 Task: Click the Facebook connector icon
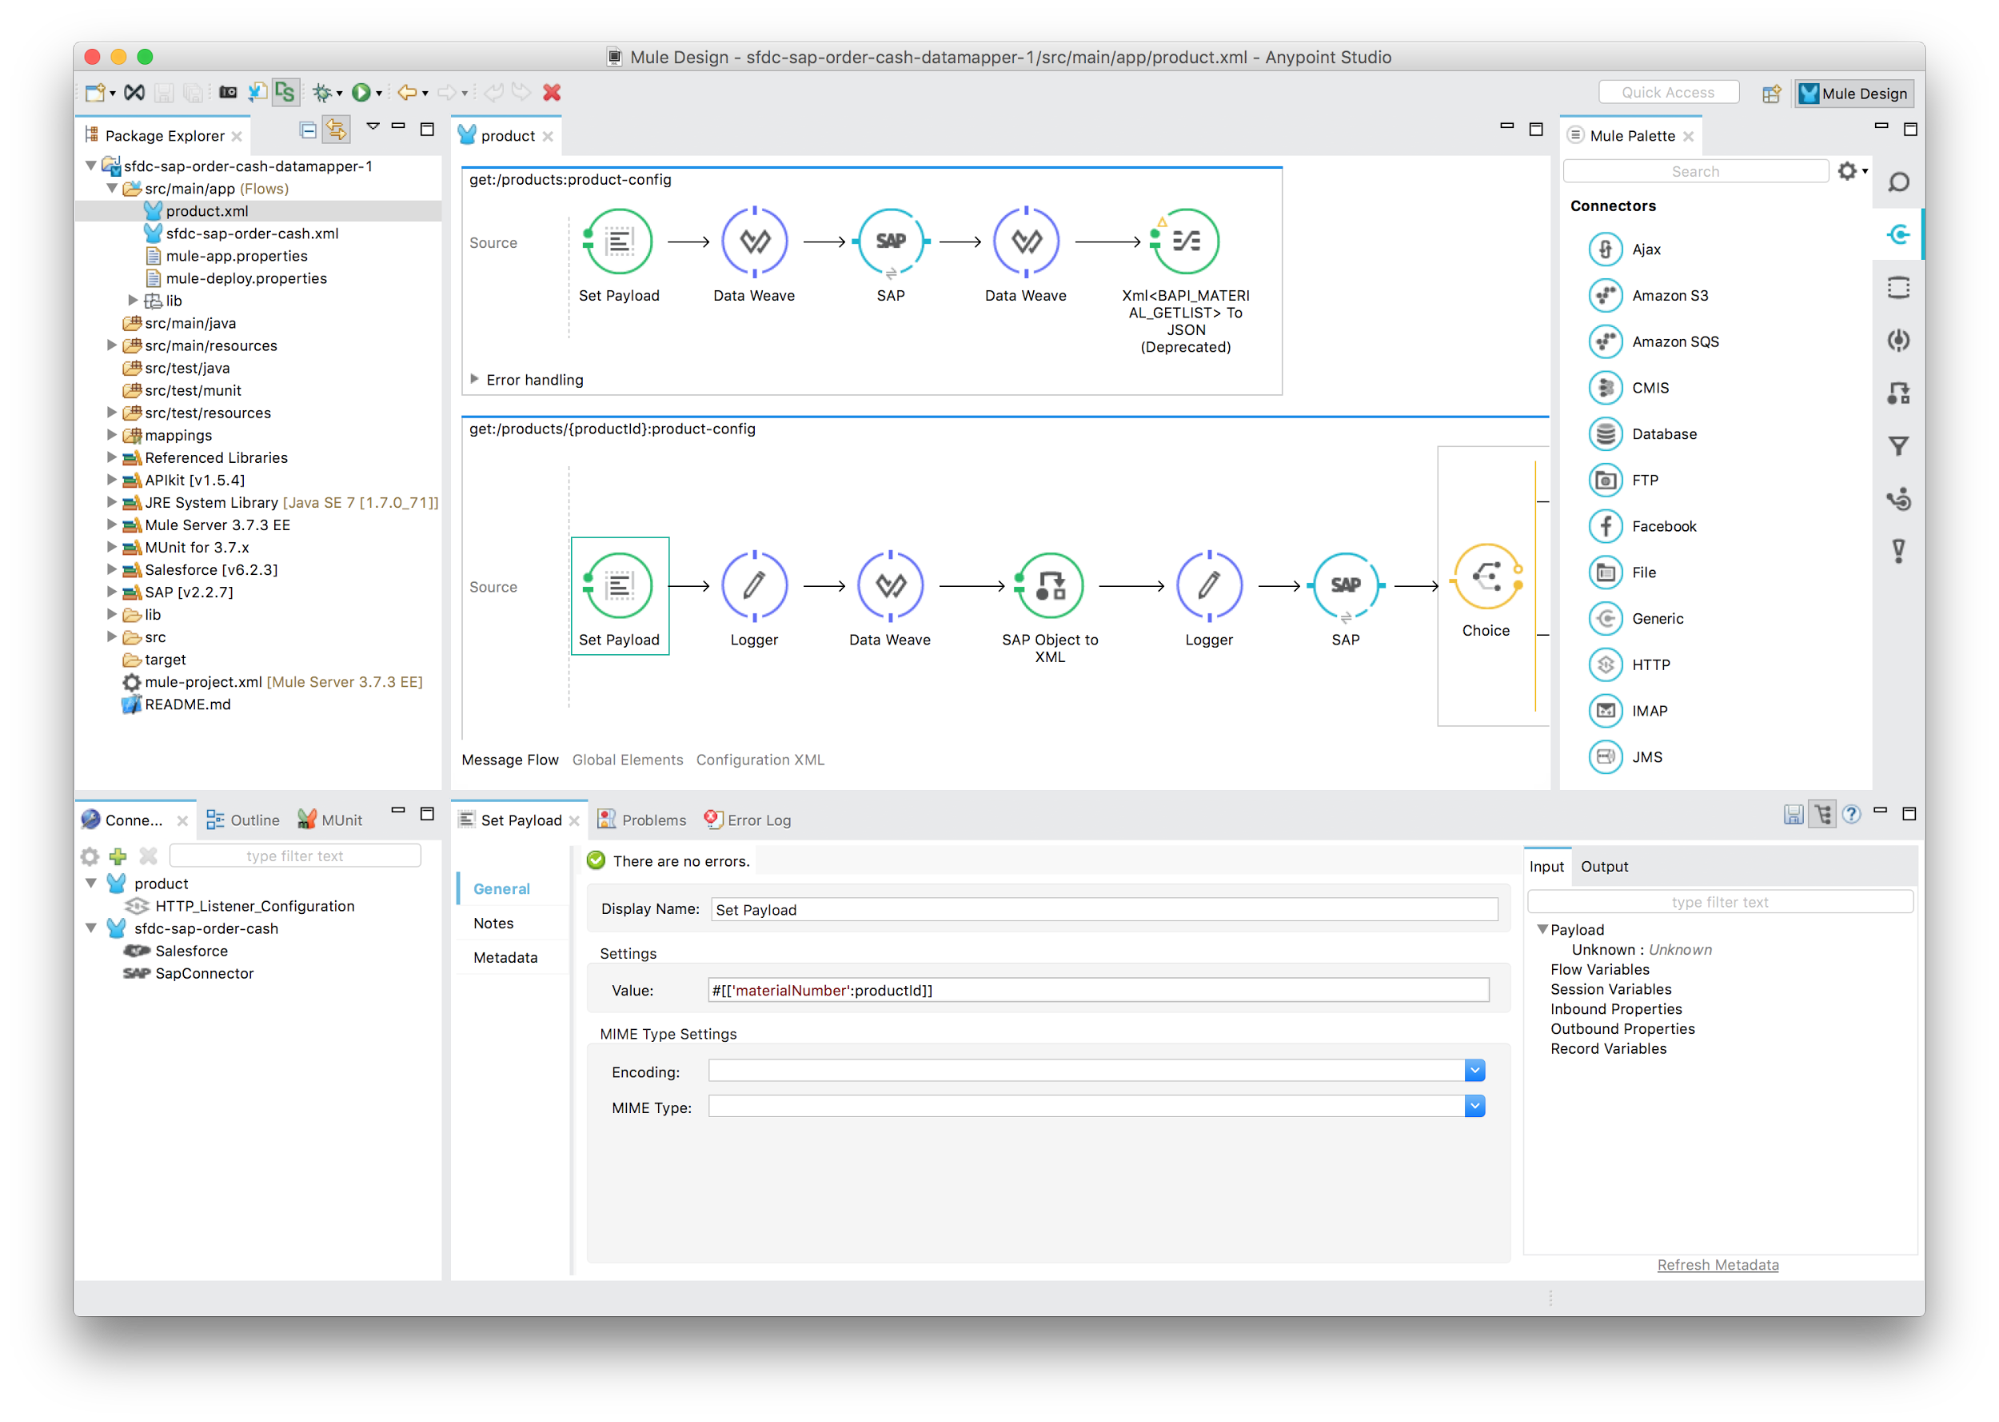point(1606,526)
